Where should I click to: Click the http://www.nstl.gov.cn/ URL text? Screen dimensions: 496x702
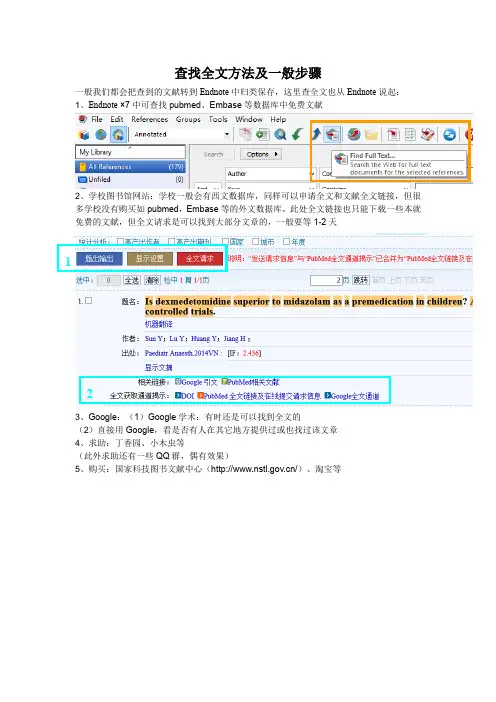[254, 469]
